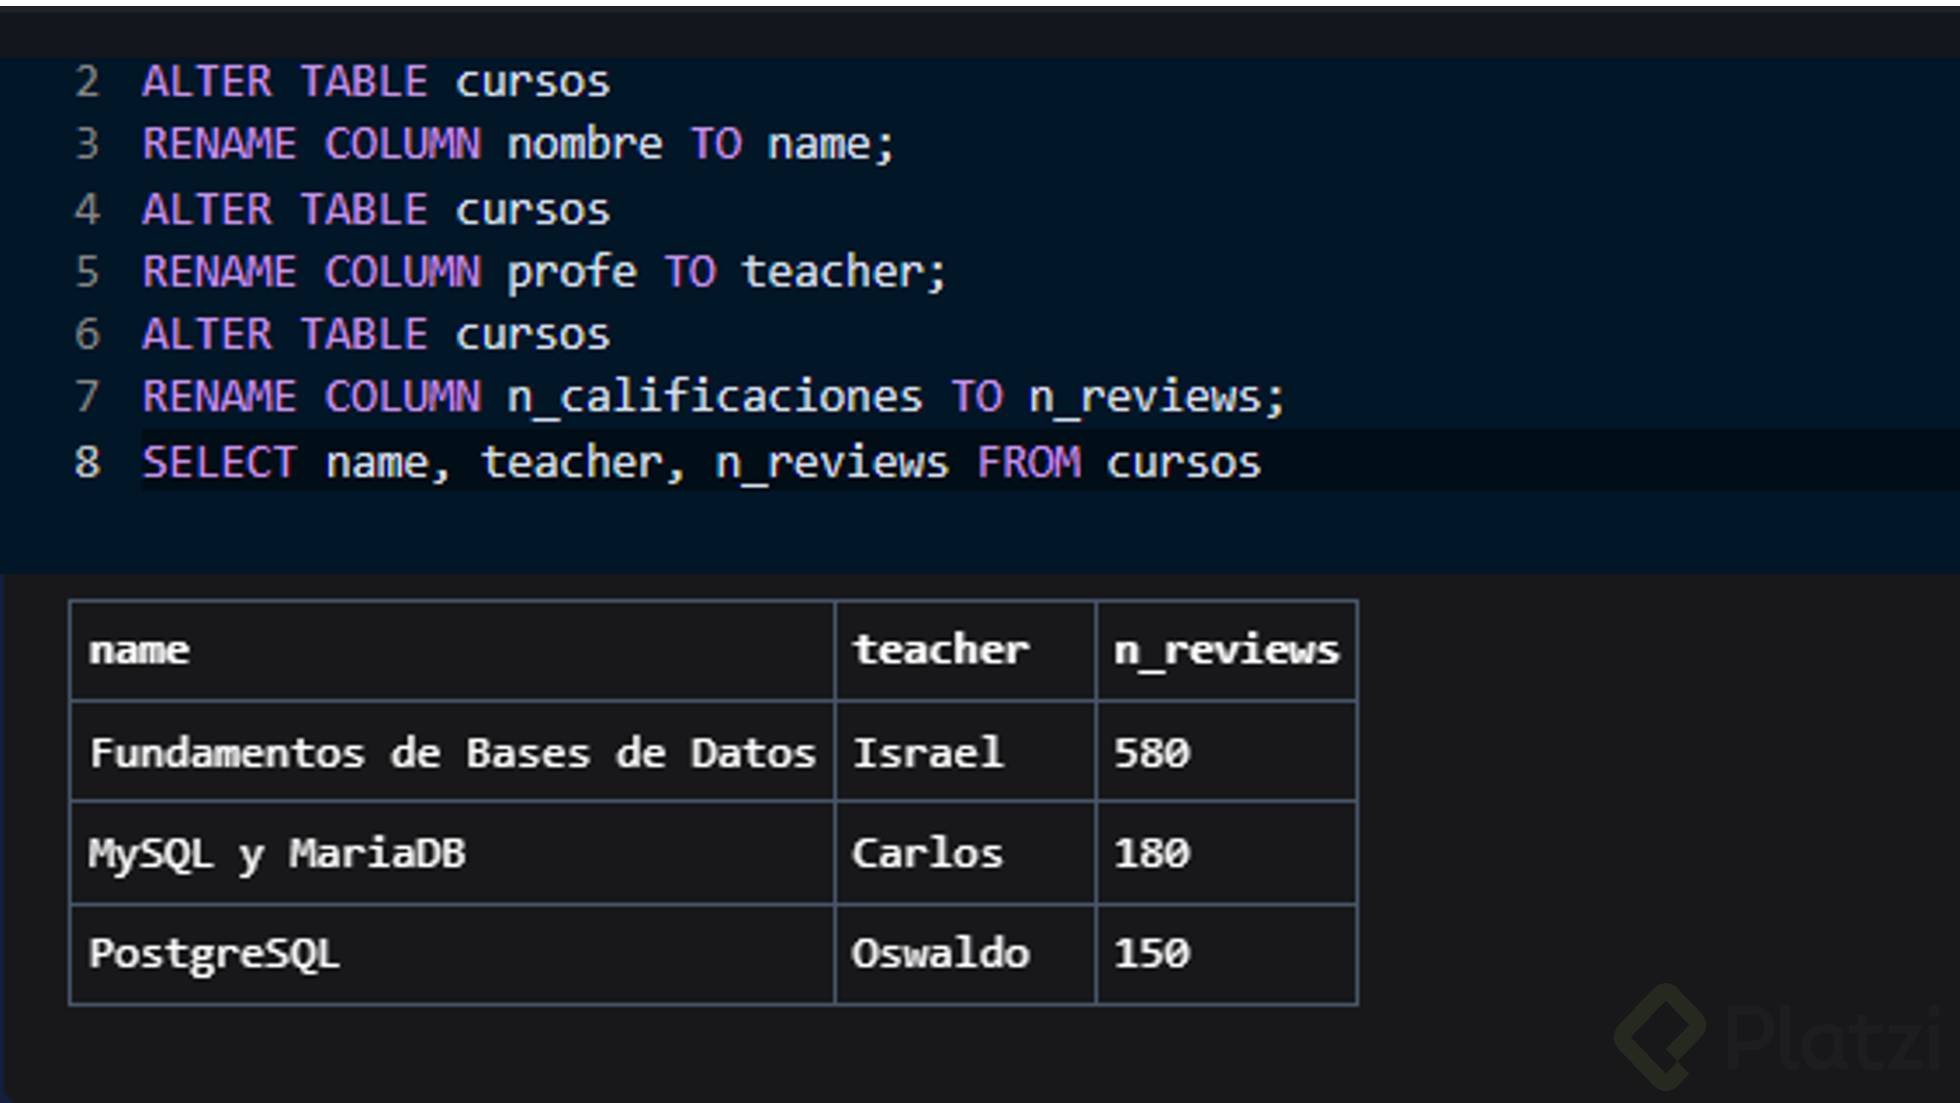
Task: Click the SELECT keyword on line 8
Action: coord(219,462)
